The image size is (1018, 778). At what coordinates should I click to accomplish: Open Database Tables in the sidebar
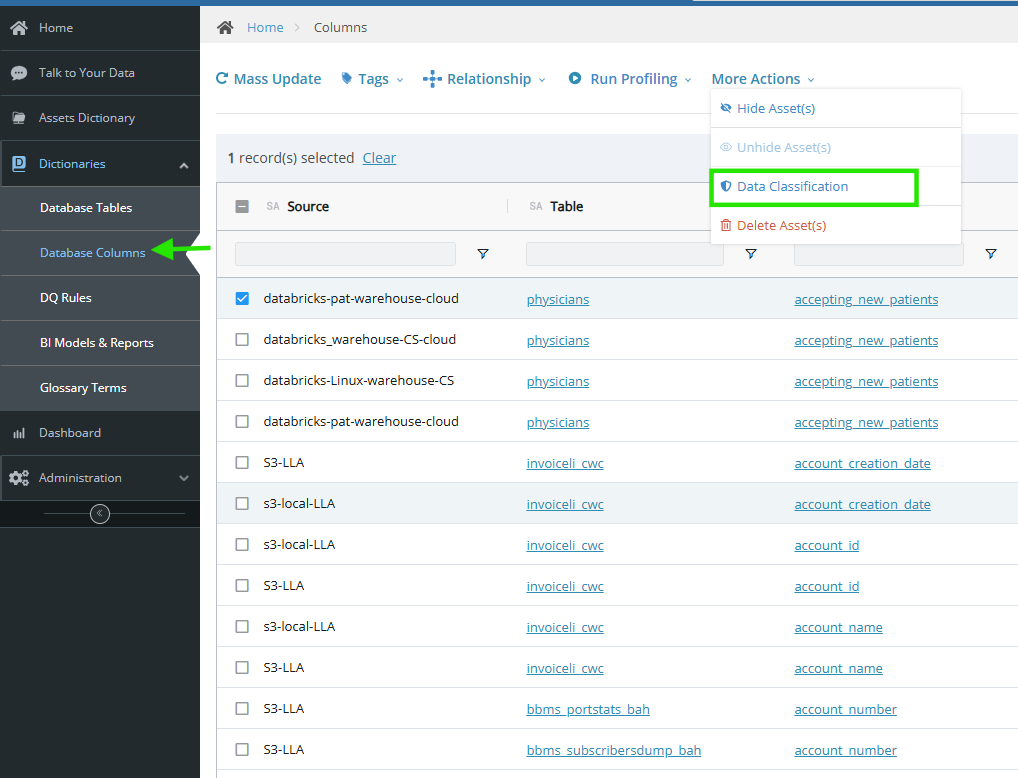tap(86, 208)
